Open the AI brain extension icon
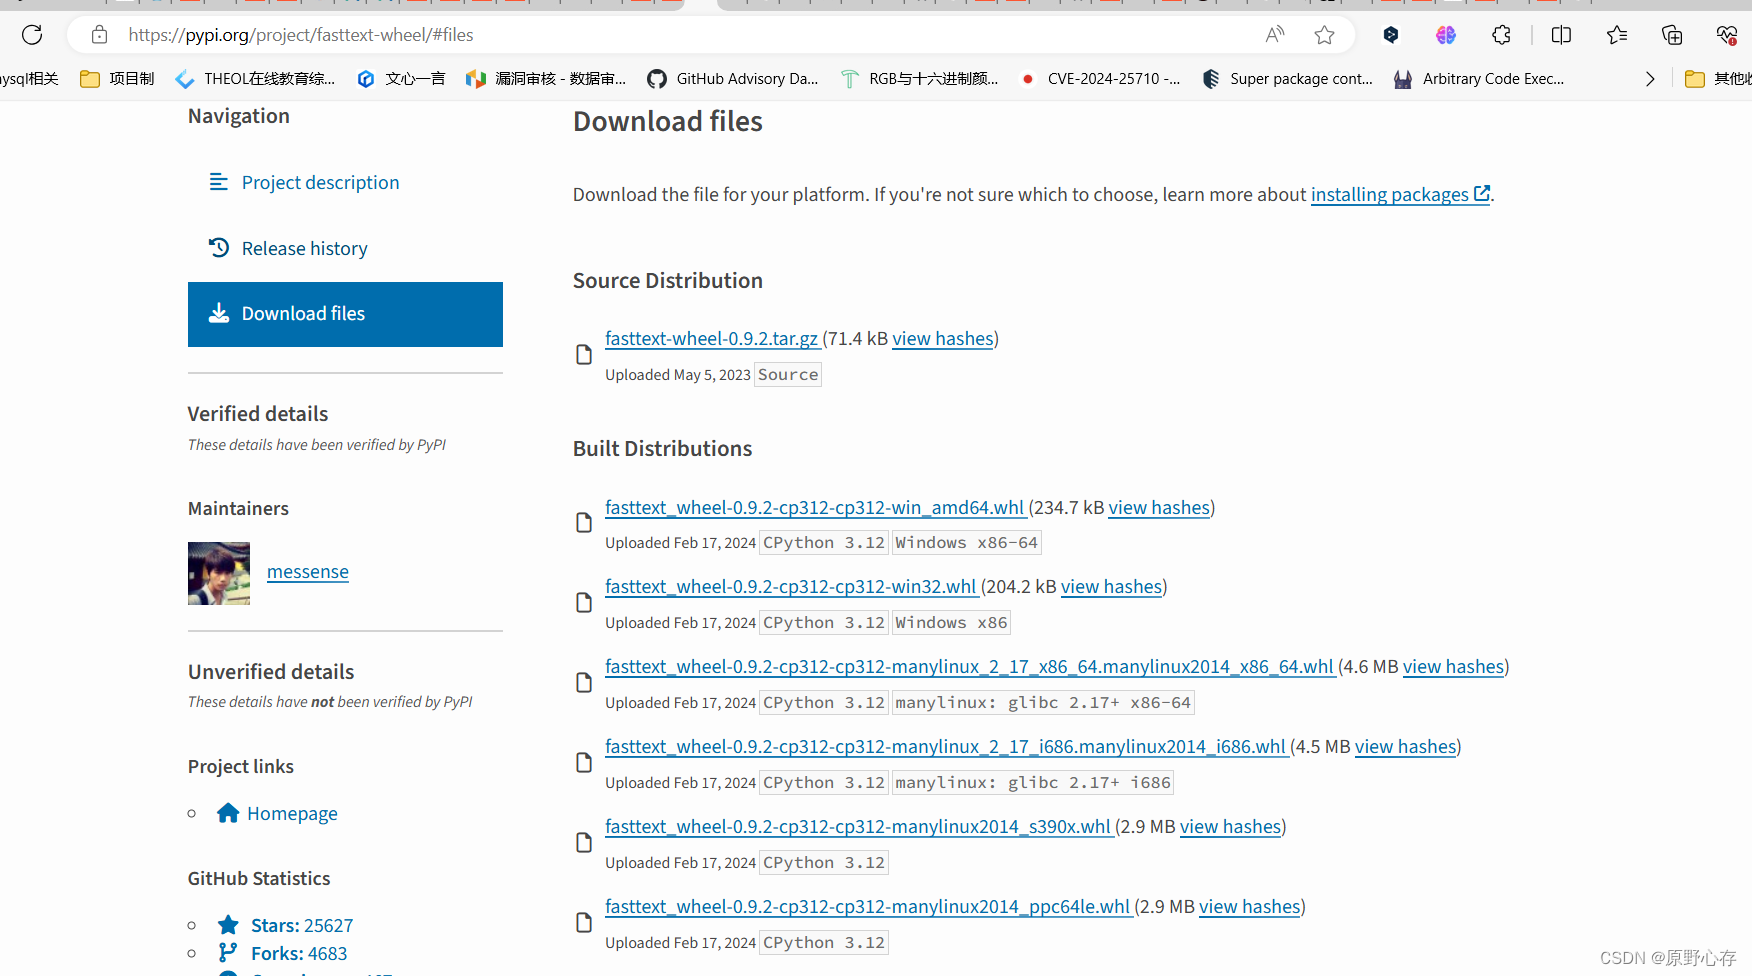The image size is (1752, 976). point(1445,34)
